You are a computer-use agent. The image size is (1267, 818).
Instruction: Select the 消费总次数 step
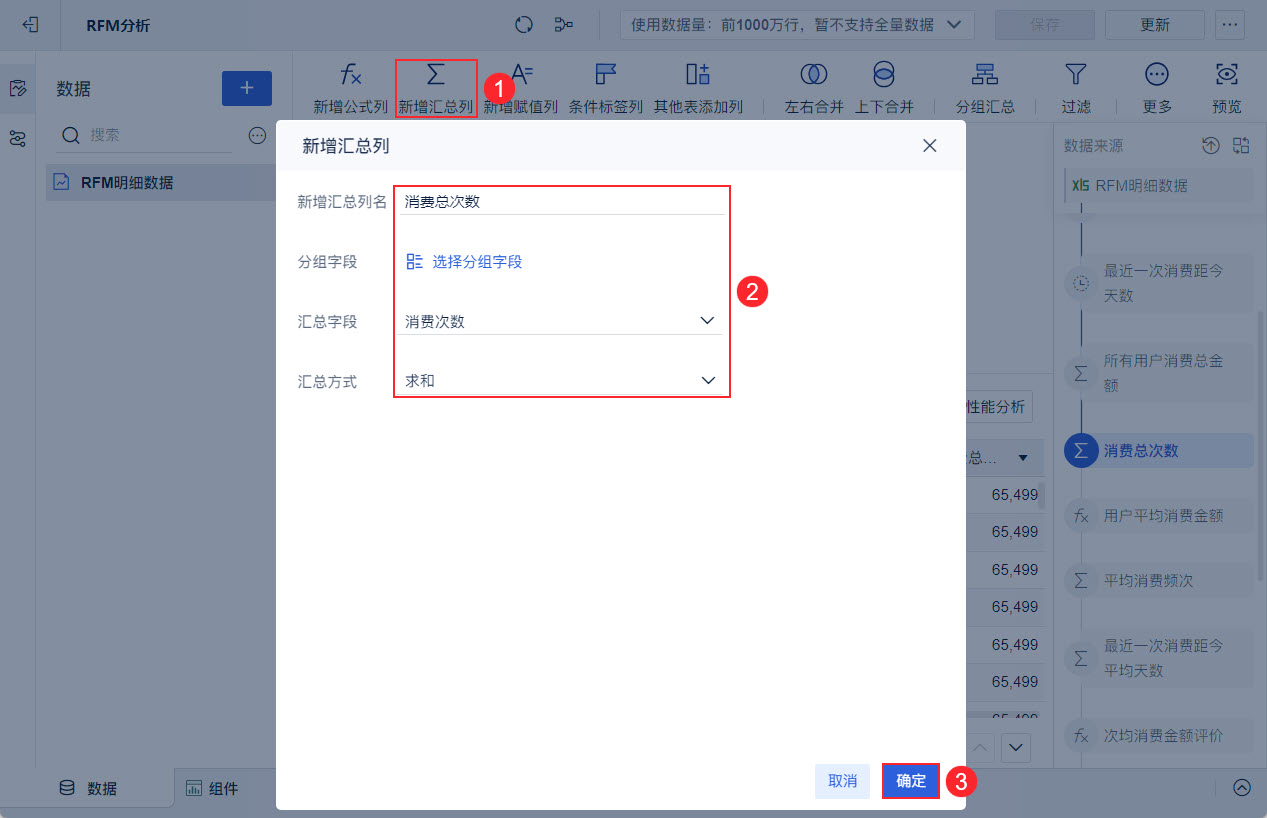pos(1160,451)
